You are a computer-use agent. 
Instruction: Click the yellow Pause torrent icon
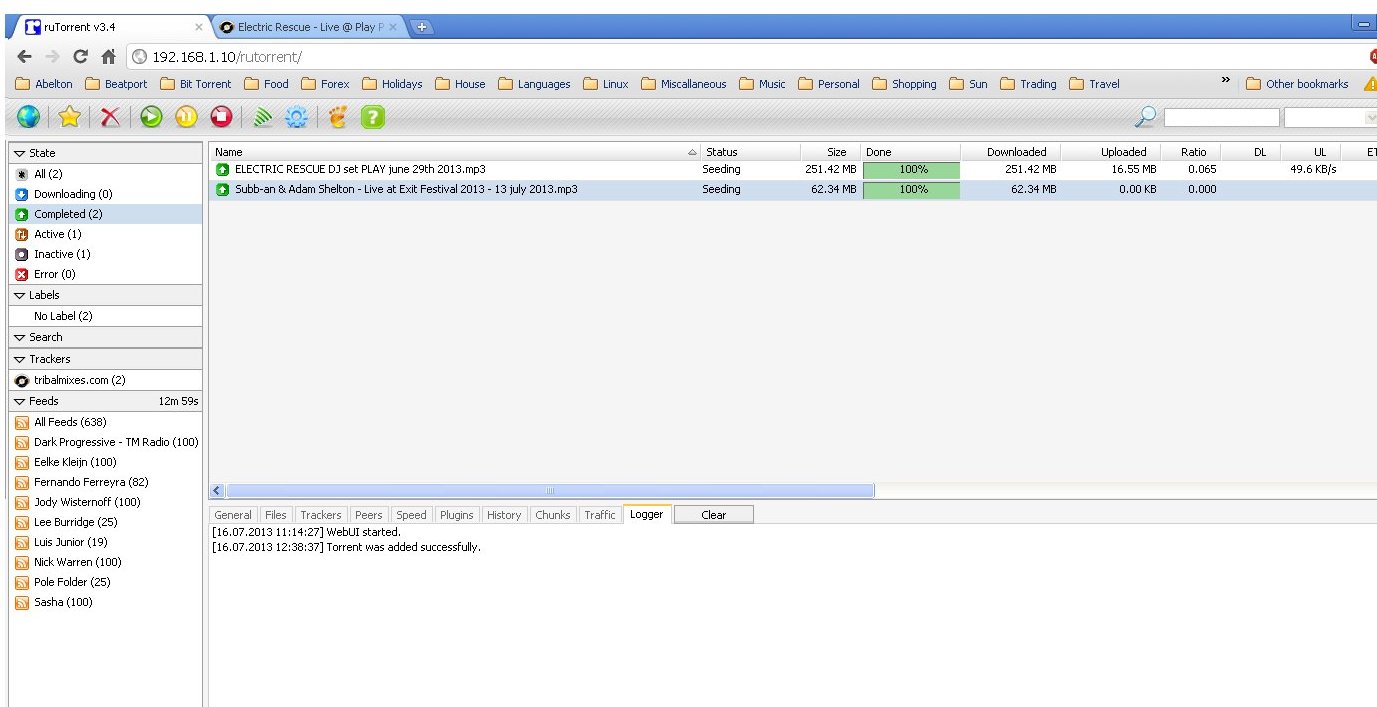pos(186,118)
